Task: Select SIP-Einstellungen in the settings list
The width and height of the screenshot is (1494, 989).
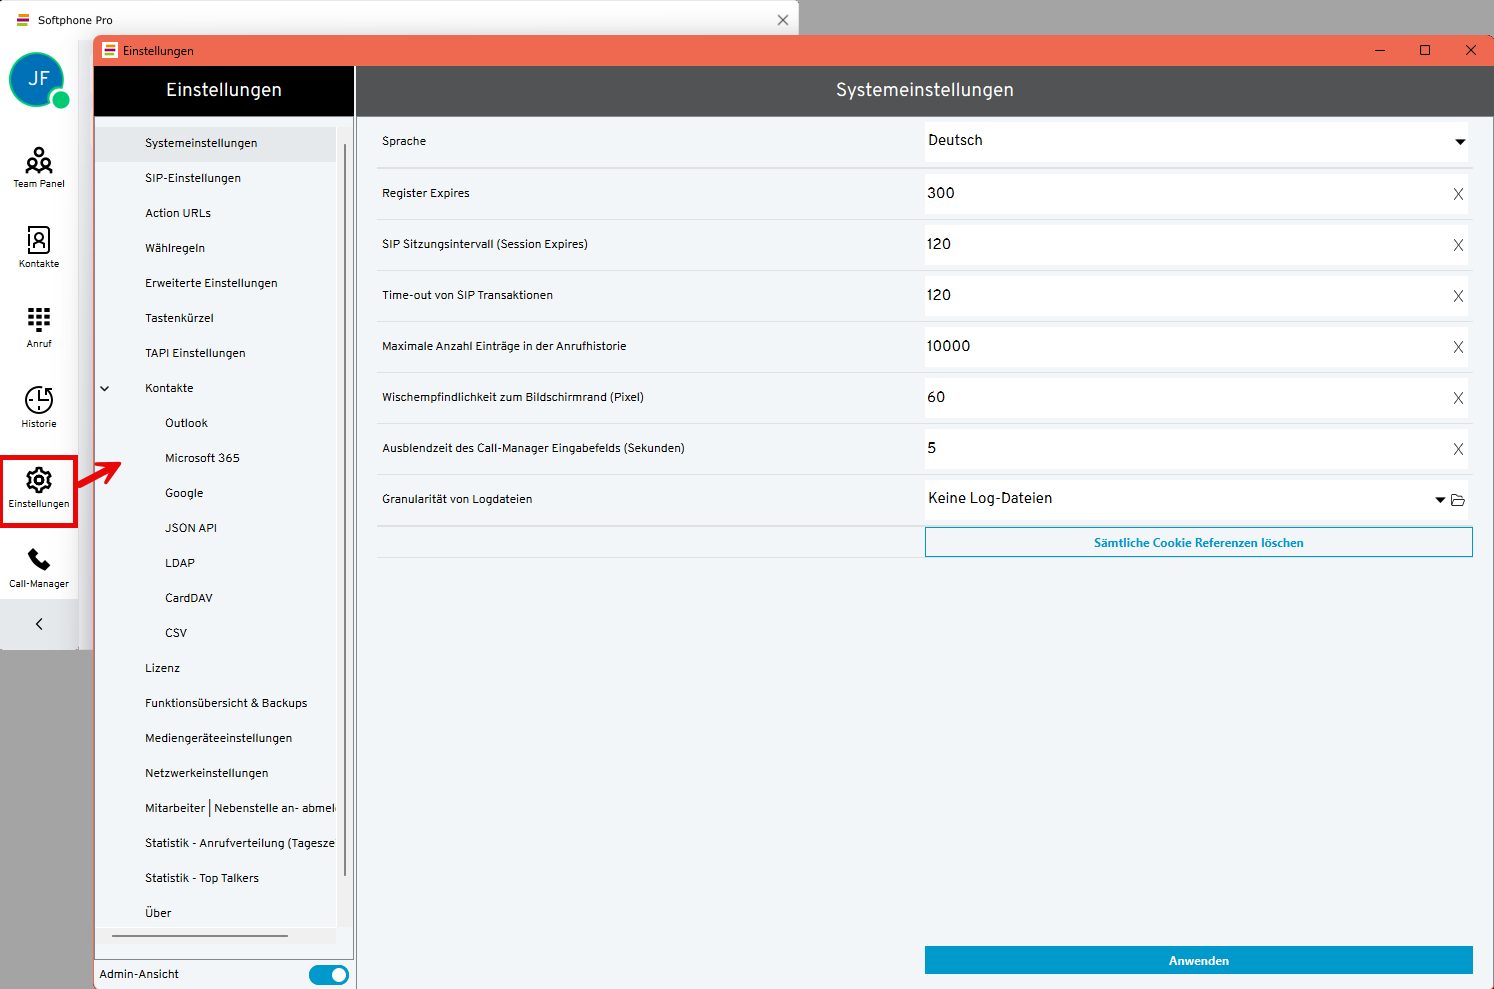Action: [x=193, y=178]
